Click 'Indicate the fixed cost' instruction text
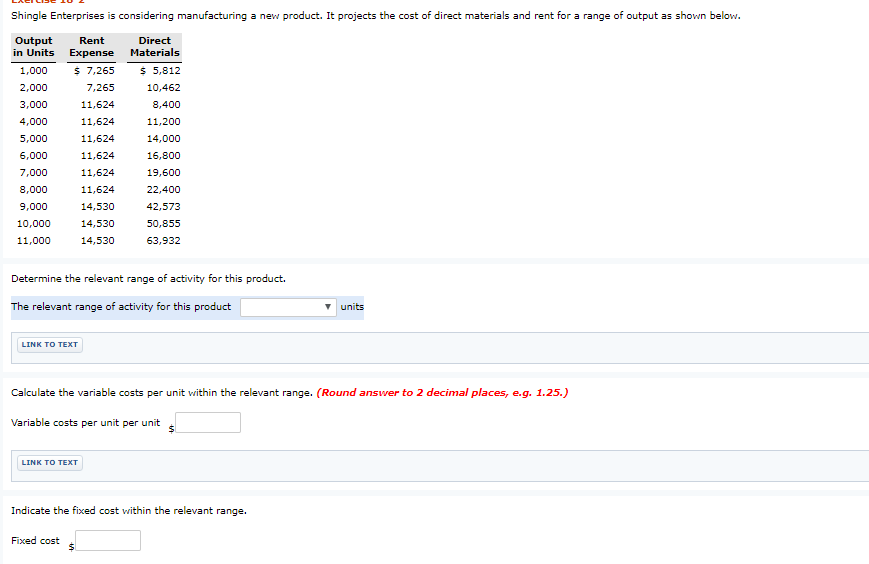The image size is (869, 564). tap(129, 511)
